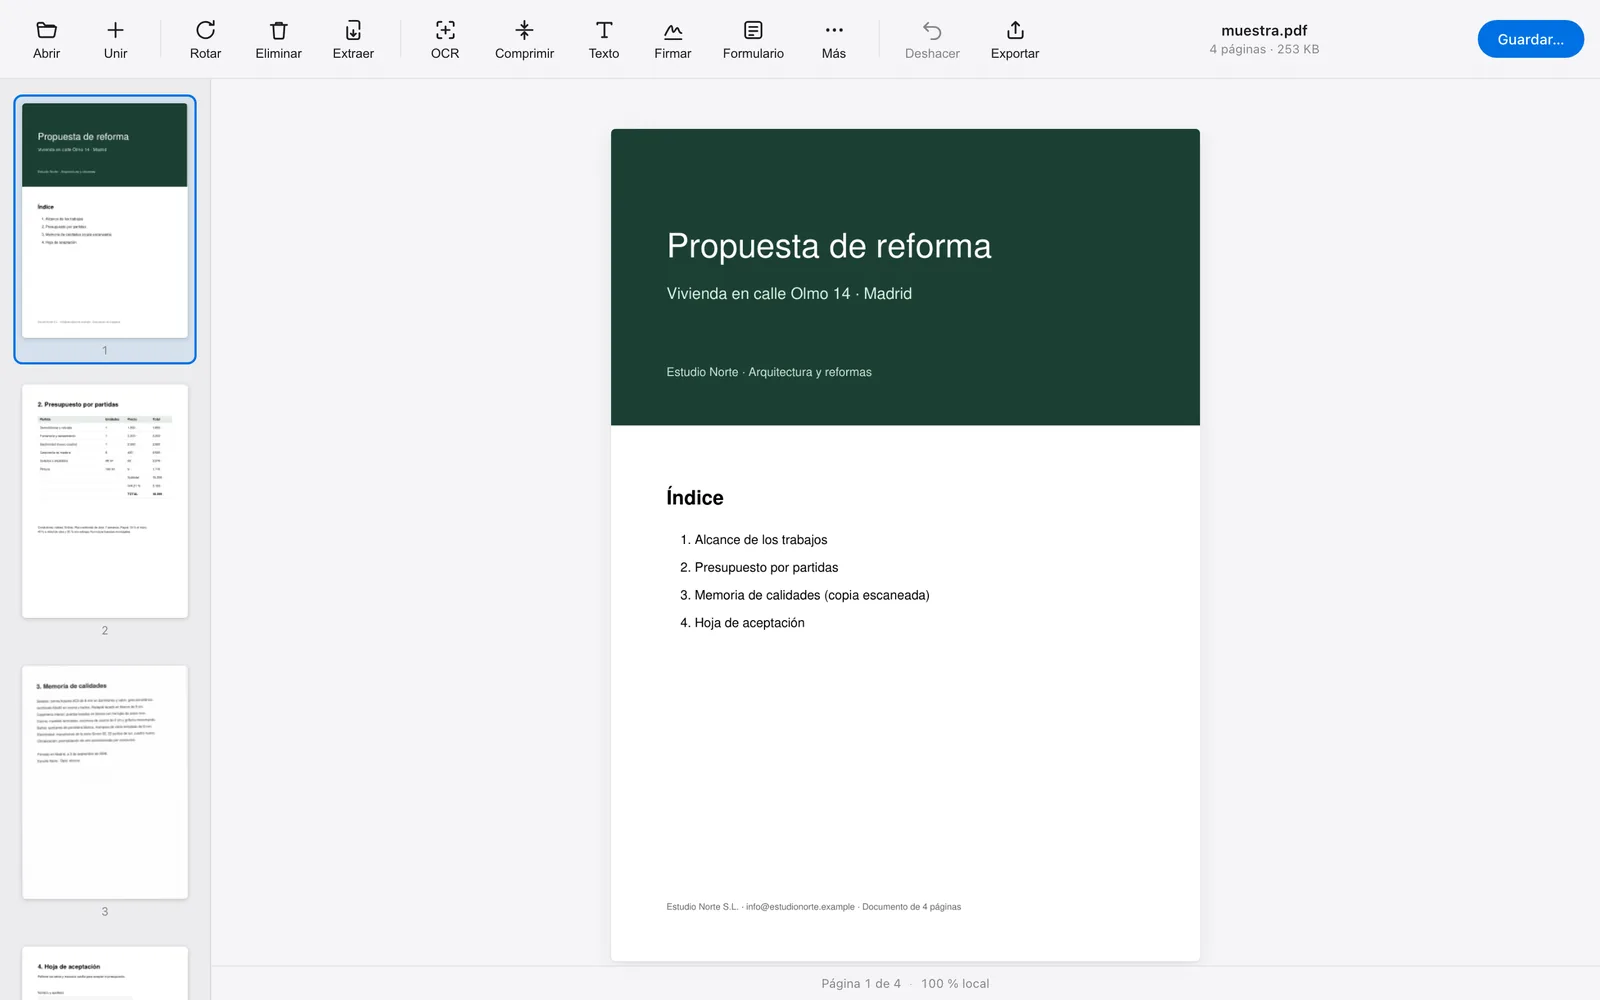
Task: Click index entry '2. Presupuesto por partidas'
Action: pyautogui.click(x=759, y=567)
